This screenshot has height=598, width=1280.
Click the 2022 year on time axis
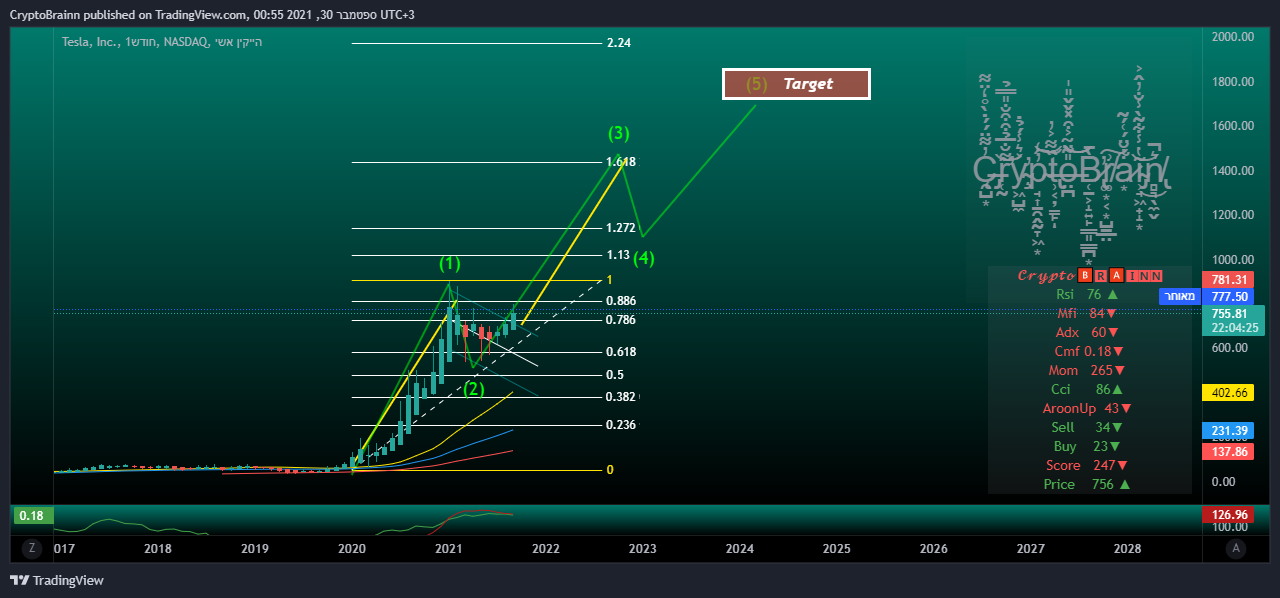545,548
